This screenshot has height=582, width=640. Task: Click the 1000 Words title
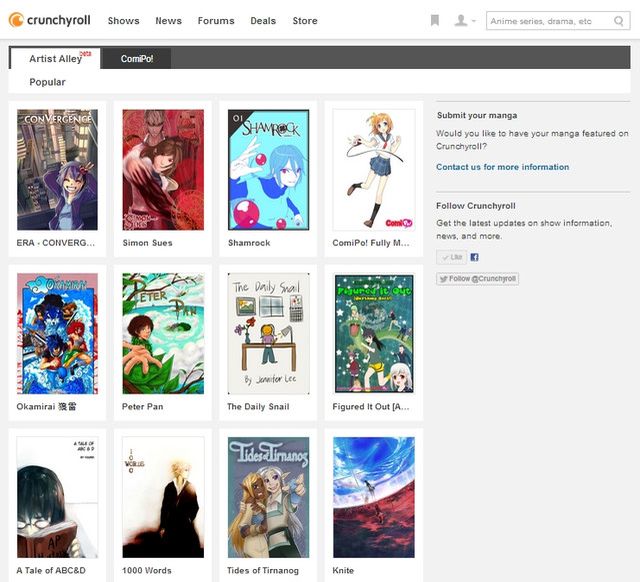click(x=147, y=570)
